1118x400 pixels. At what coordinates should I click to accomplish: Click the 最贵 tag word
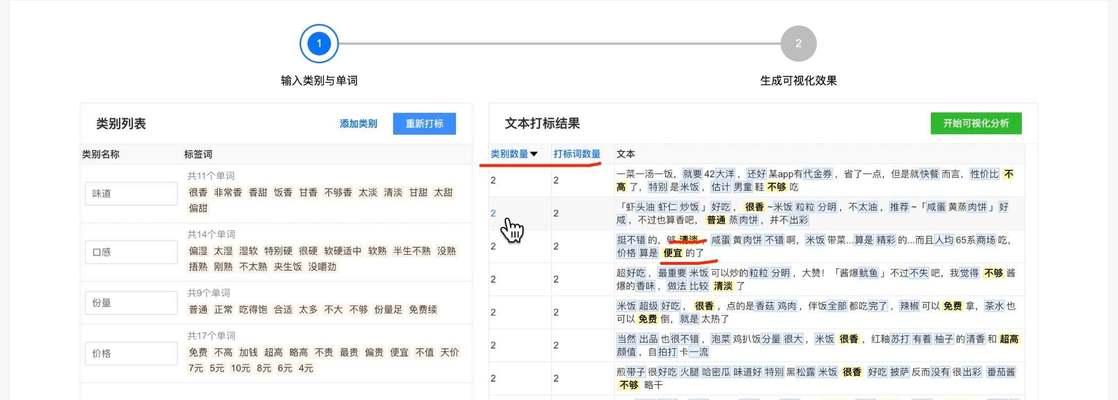pyautogui.click(x=349, y=352)
